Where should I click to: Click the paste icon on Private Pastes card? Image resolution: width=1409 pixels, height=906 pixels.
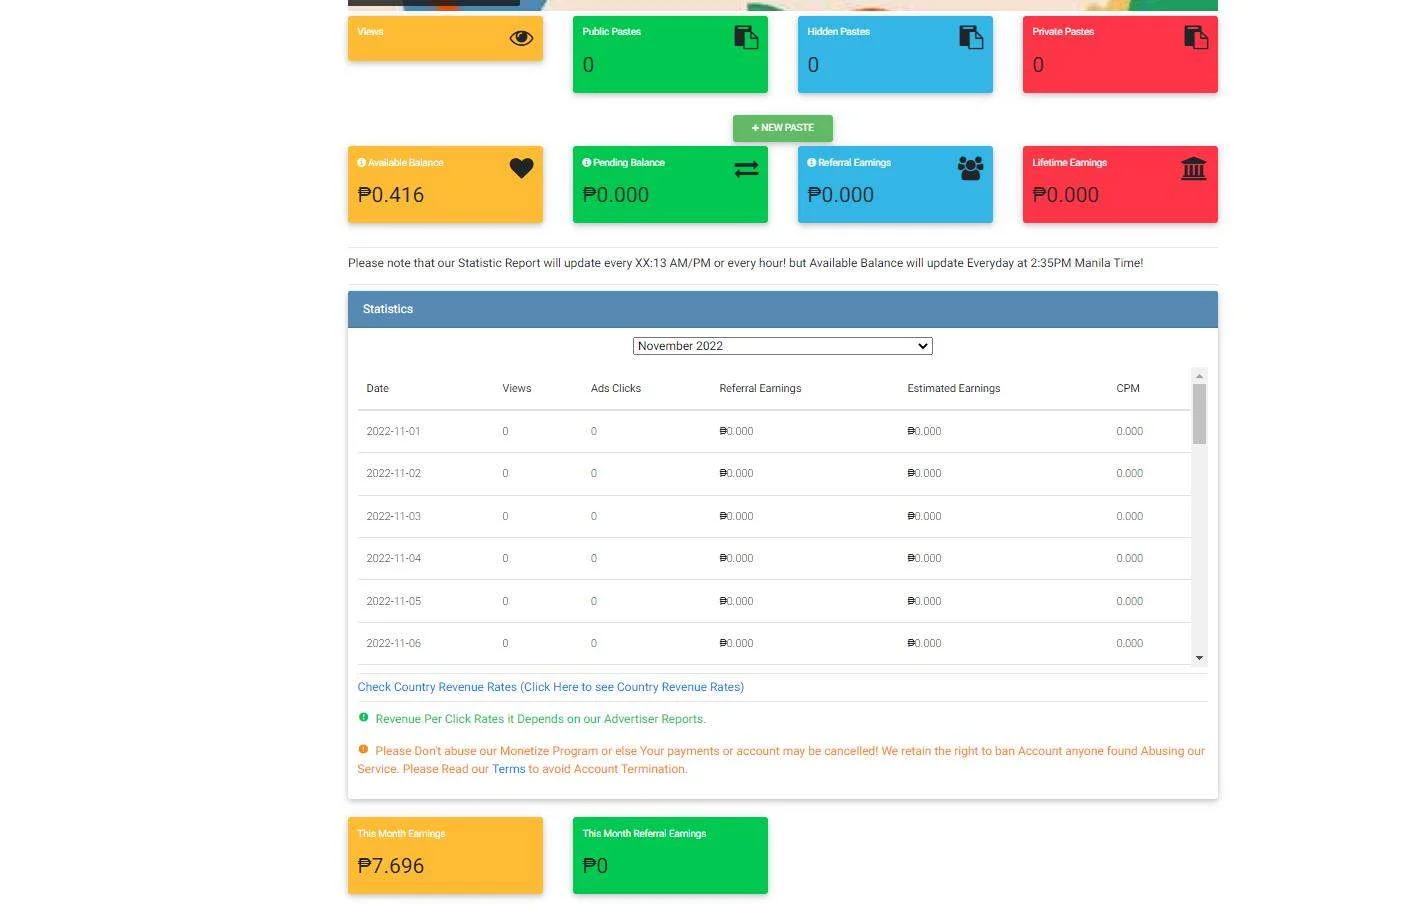1196,38
